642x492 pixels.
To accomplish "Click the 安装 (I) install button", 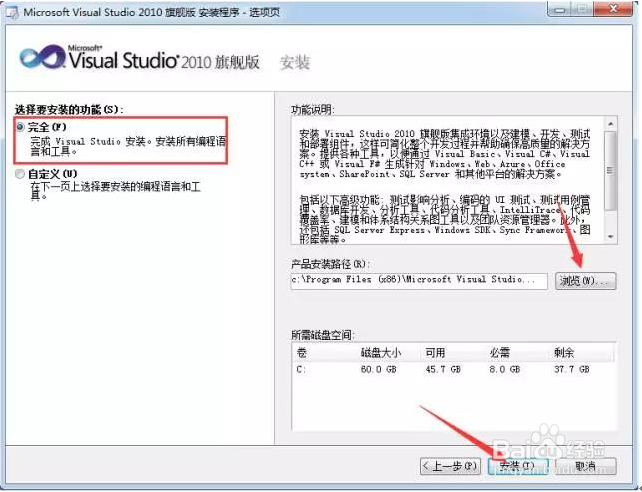I will (x=518, y=466).
